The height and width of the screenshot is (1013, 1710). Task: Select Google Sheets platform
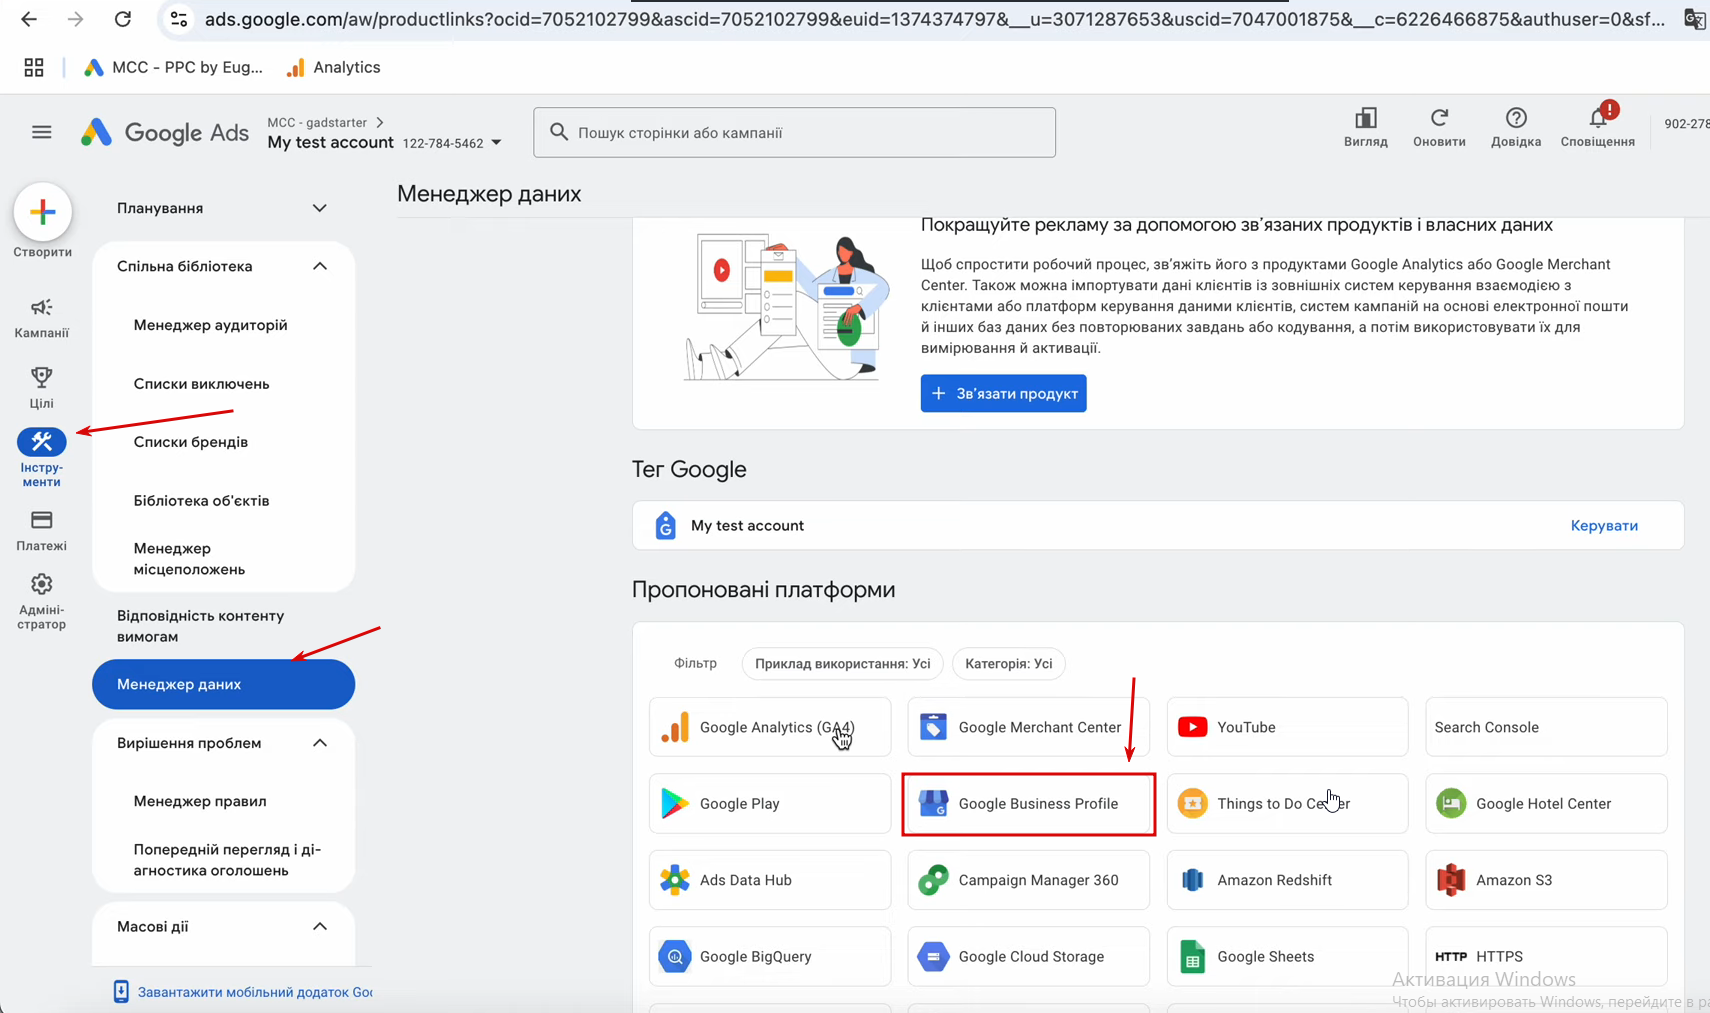(1287, 956)
